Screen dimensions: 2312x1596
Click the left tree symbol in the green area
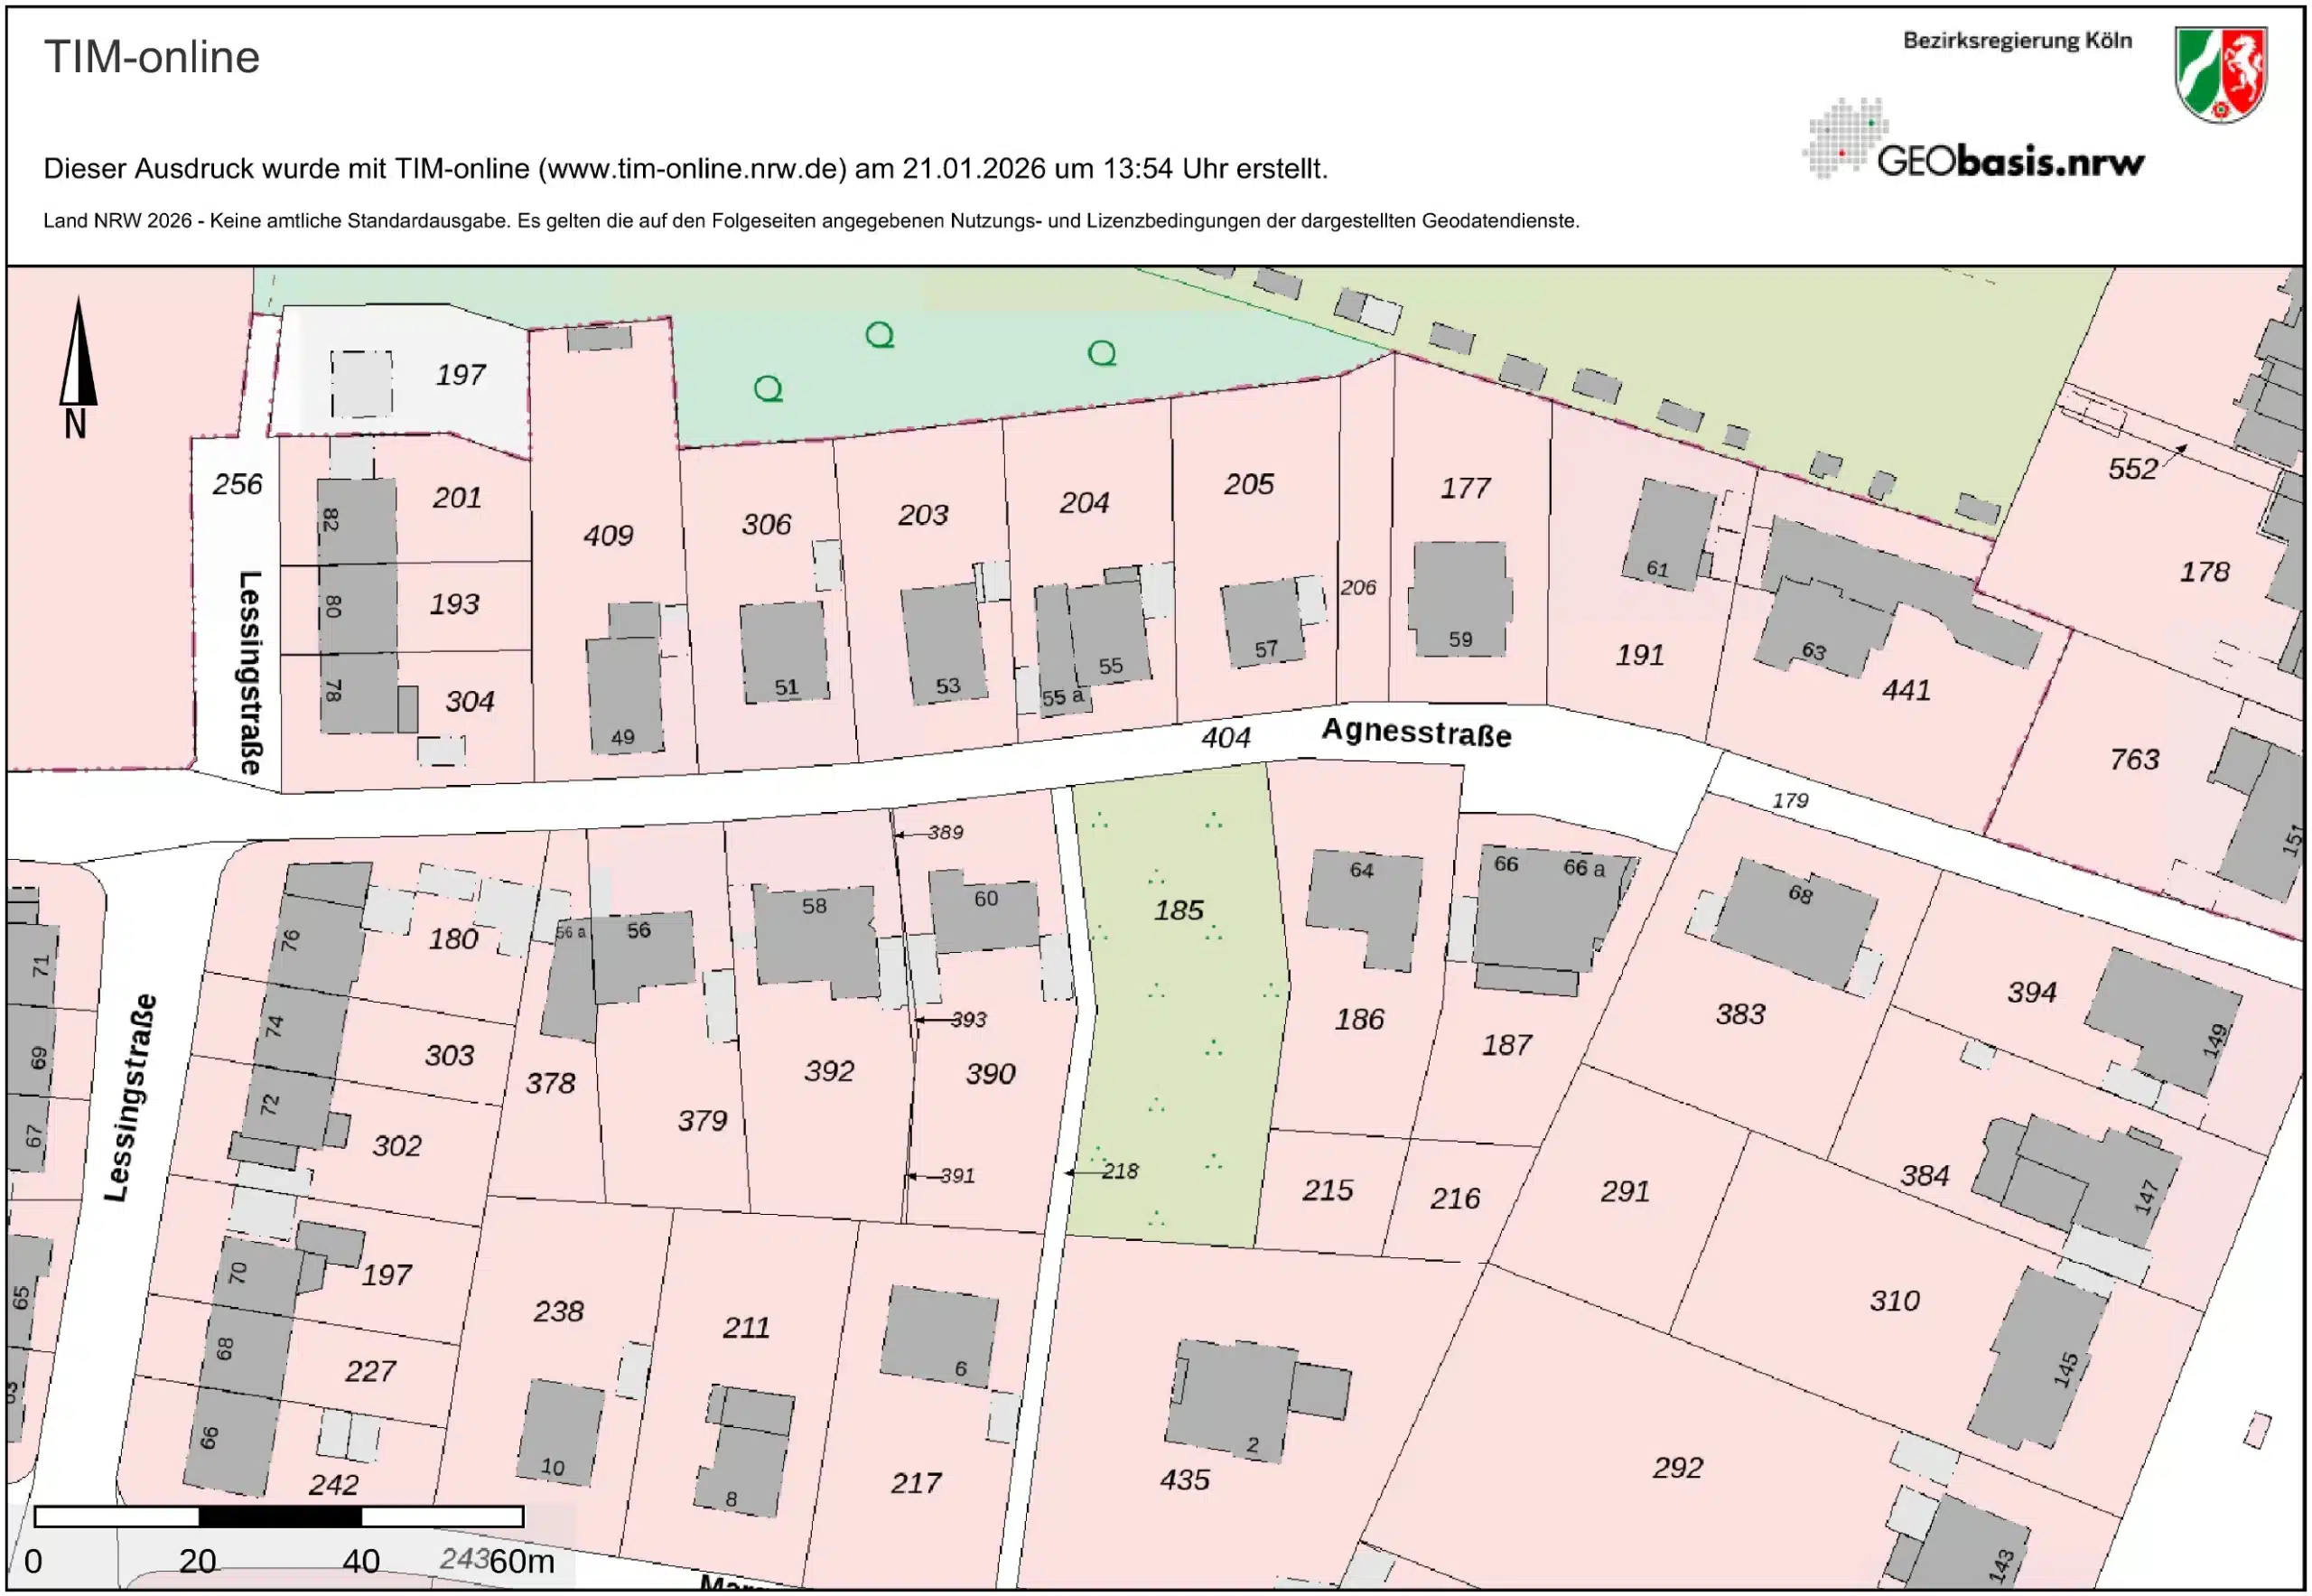coord(768,388)
